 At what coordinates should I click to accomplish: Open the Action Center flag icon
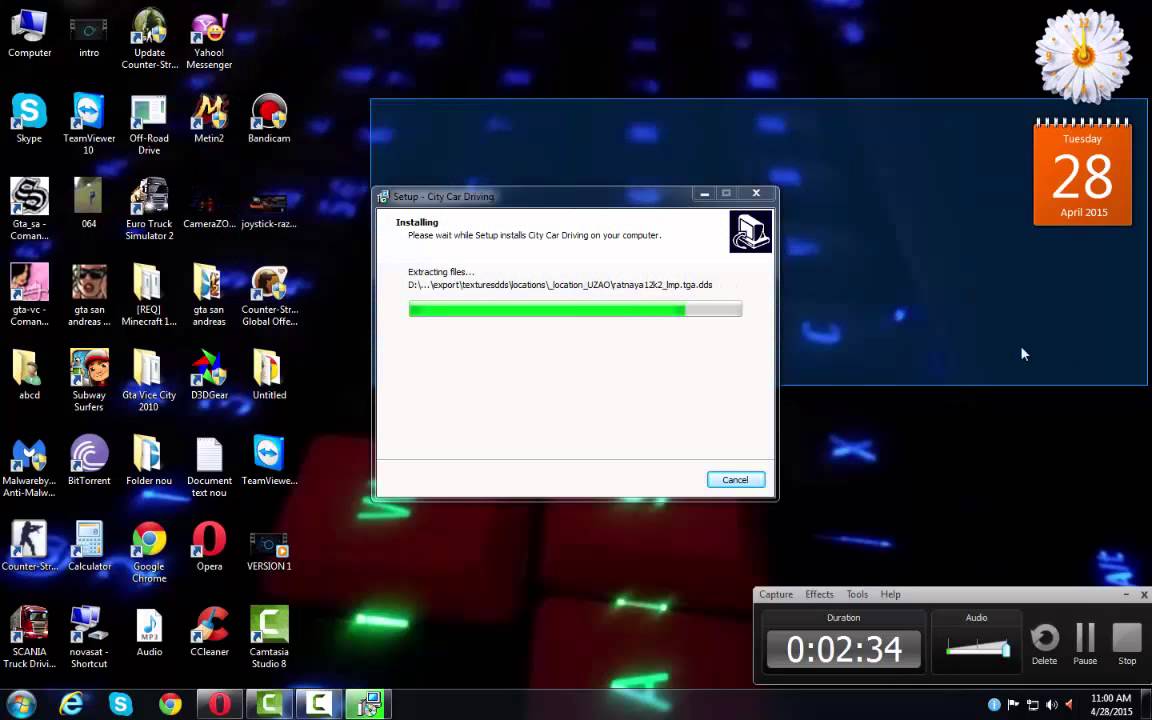[1013, 705]
